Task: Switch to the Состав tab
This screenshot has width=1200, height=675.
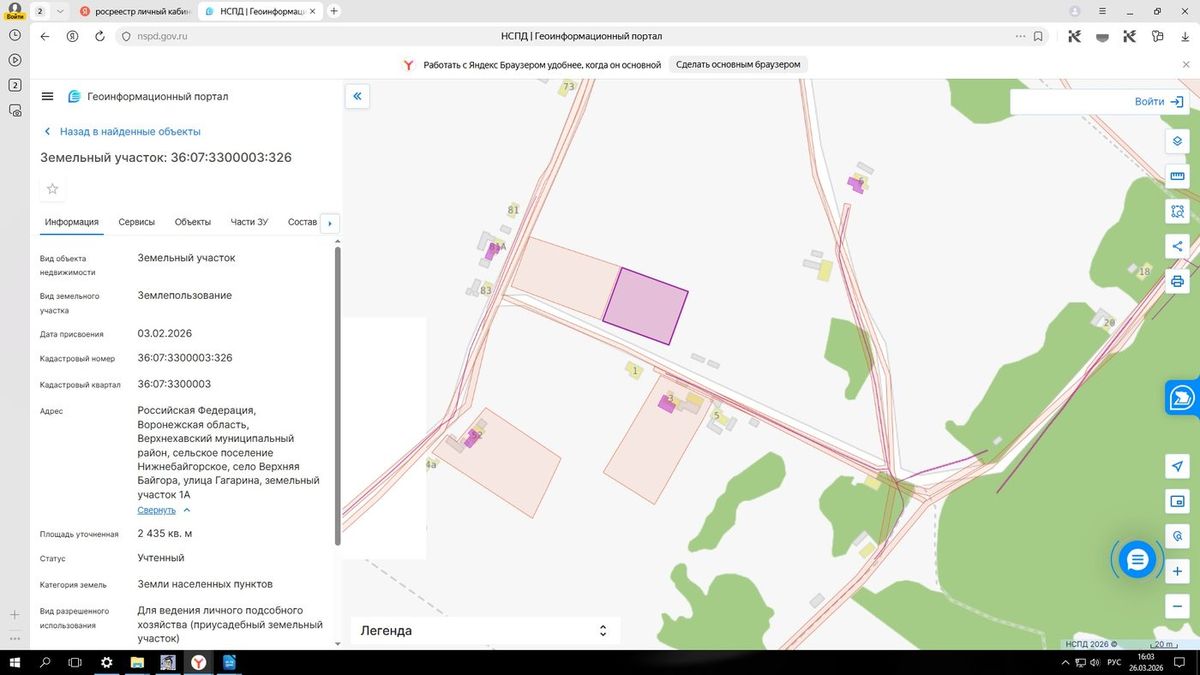Action: pos(302,222)
